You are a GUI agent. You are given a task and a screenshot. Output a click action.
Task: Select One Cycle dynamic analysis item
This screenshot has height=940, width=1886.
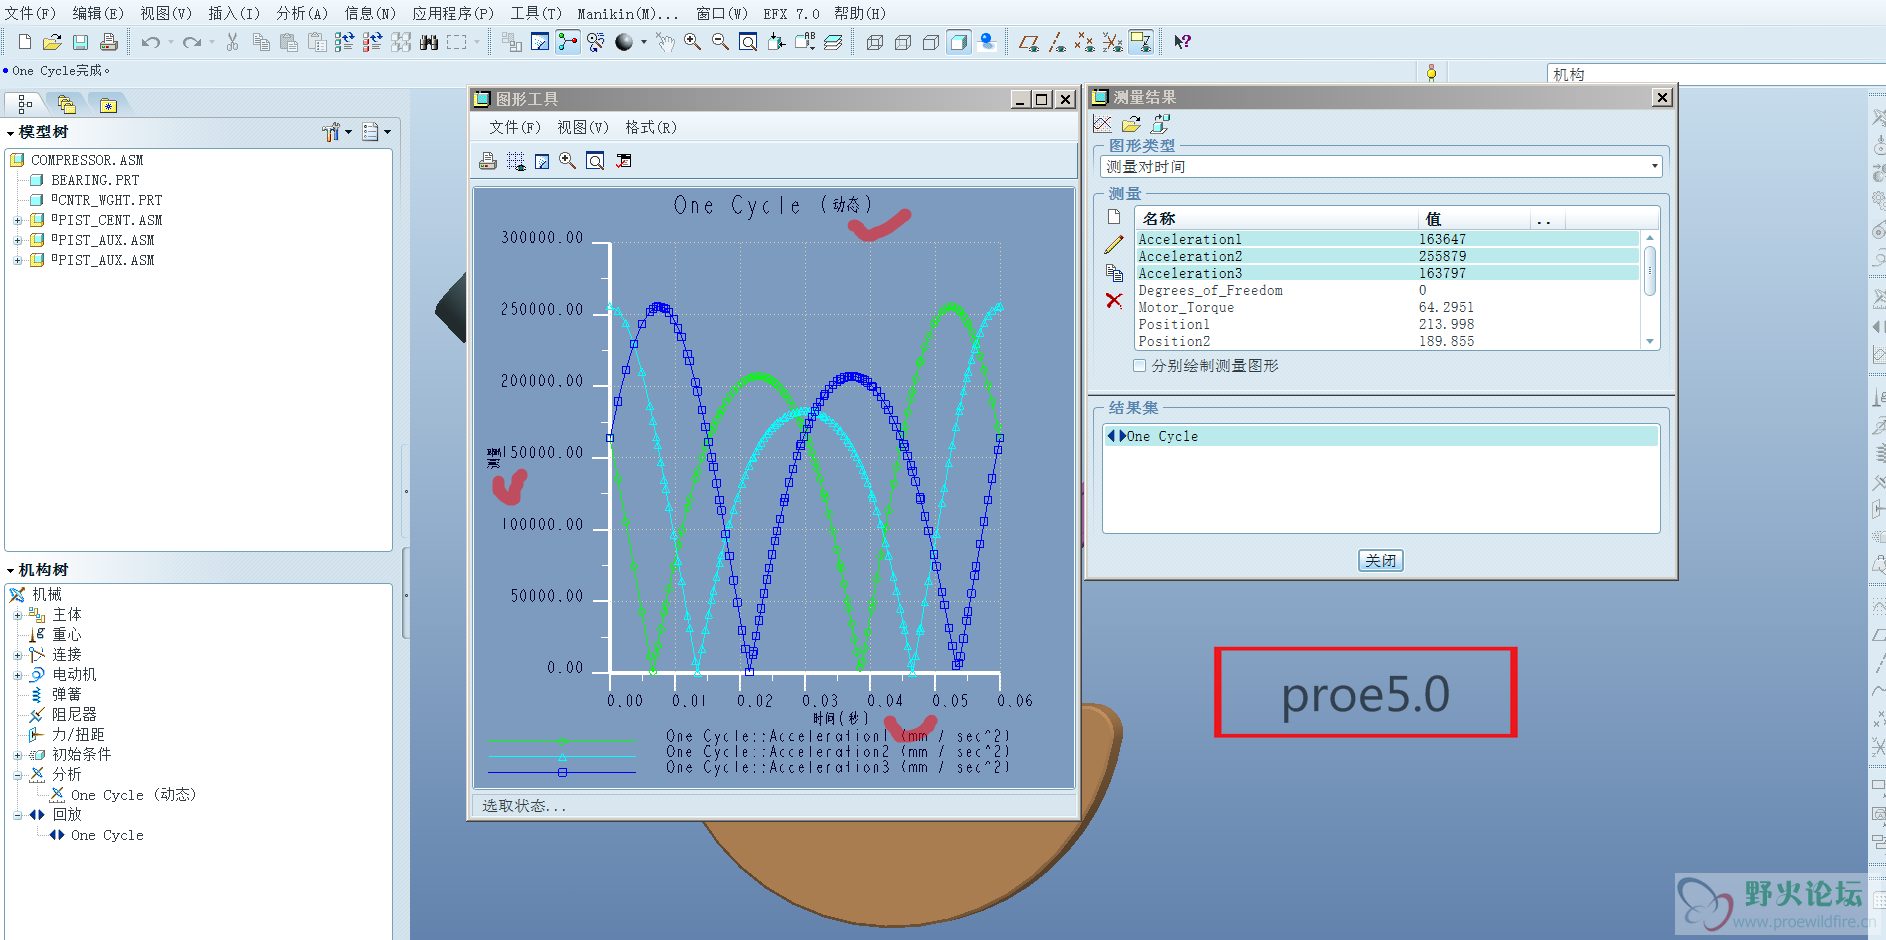tap(123, 795)
